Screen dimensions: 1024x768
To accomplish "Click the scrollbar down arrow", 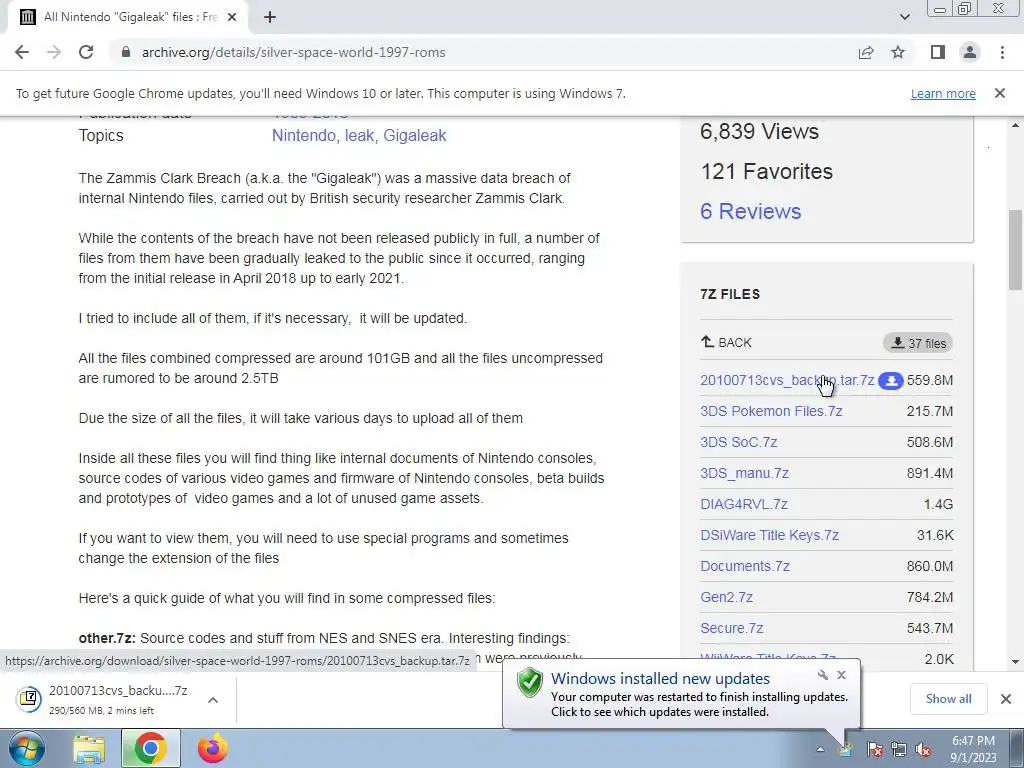I will coord(1015,662).
